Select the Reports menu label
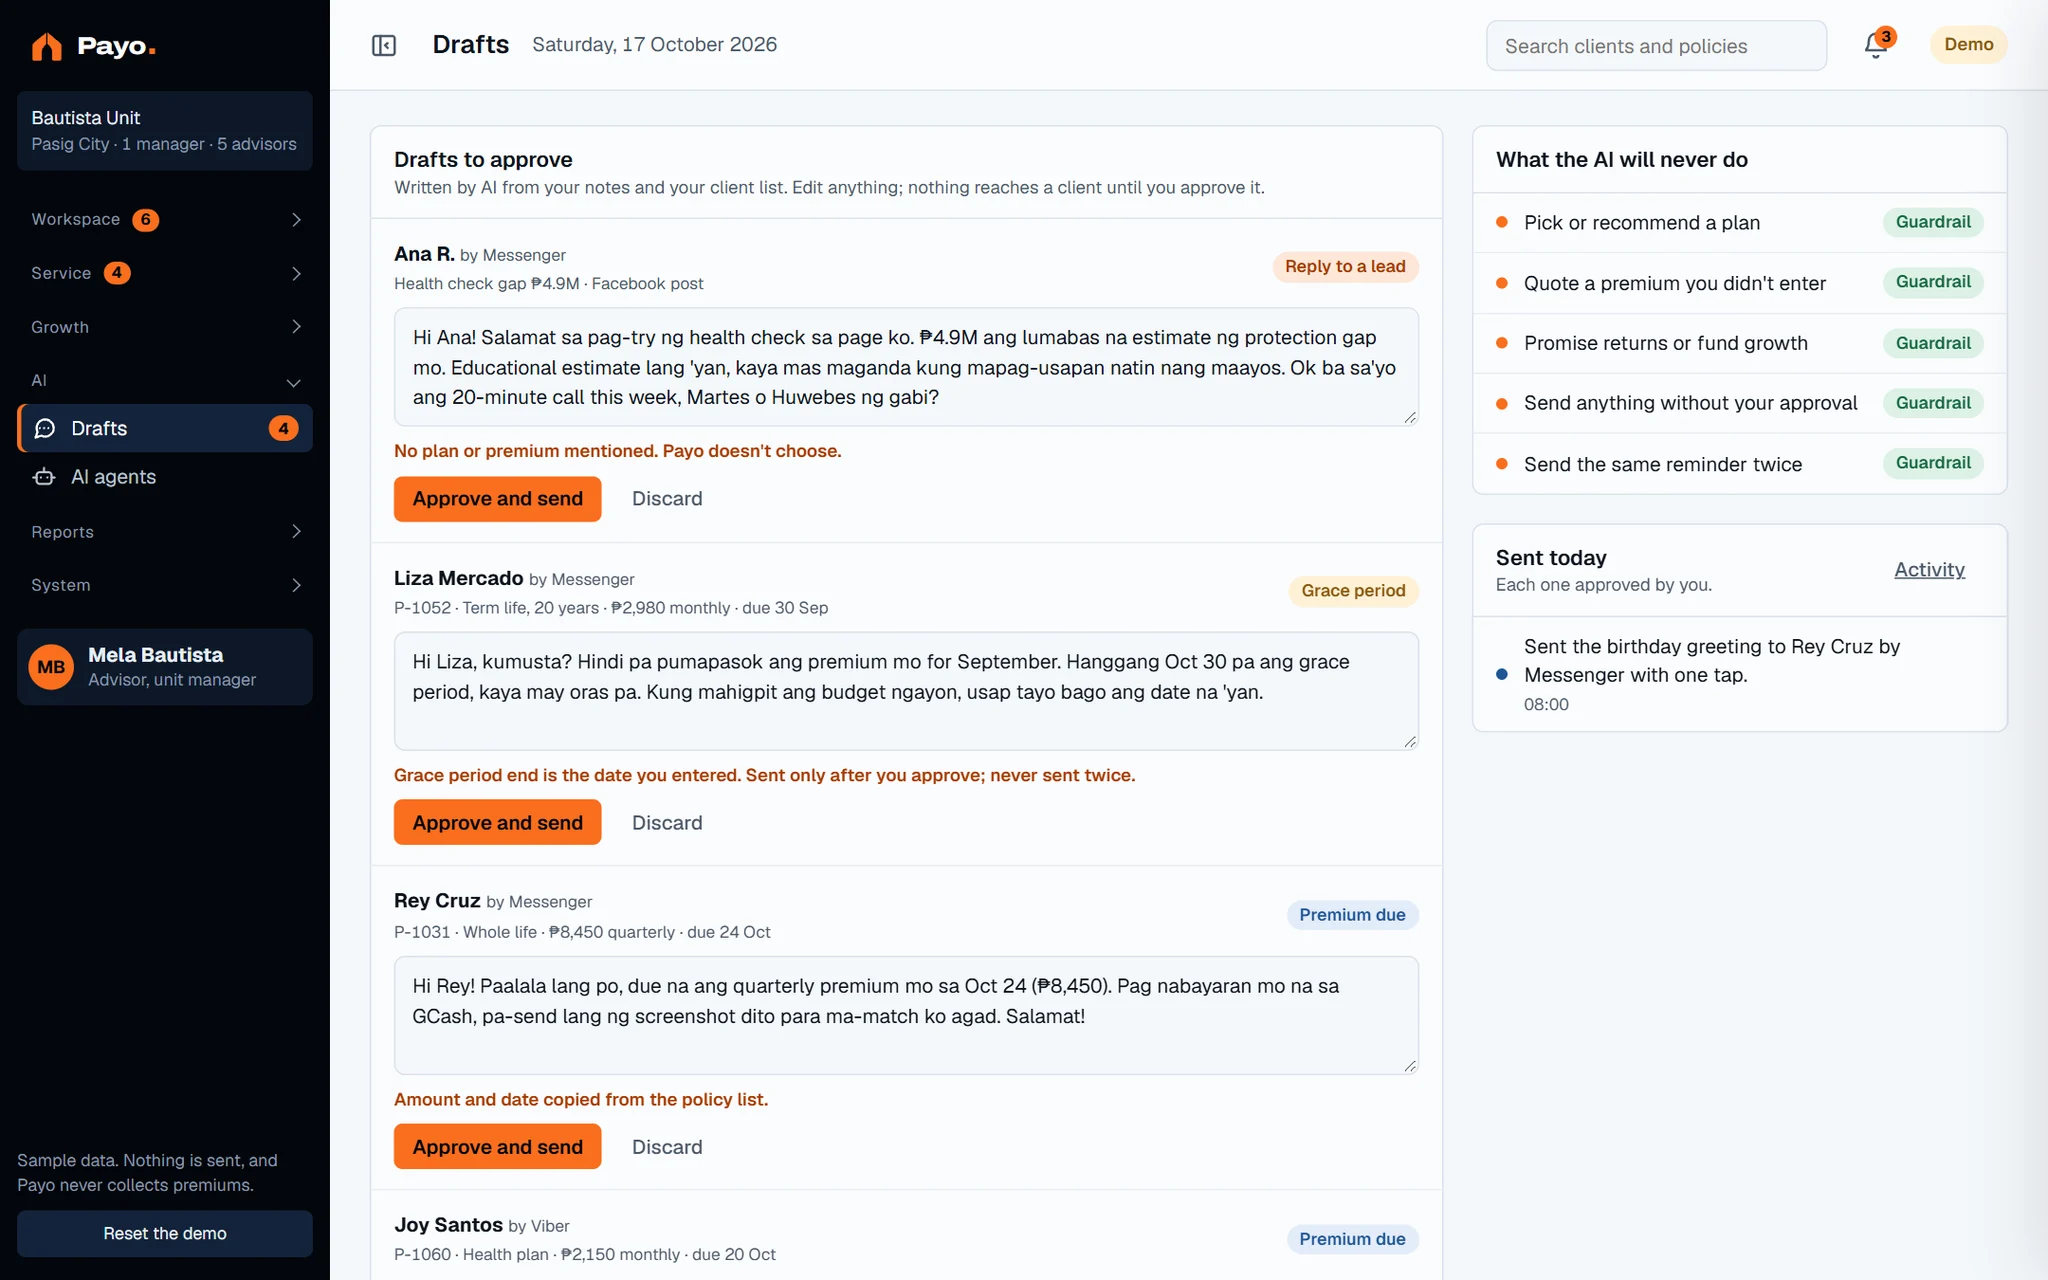 coord(62,532)
